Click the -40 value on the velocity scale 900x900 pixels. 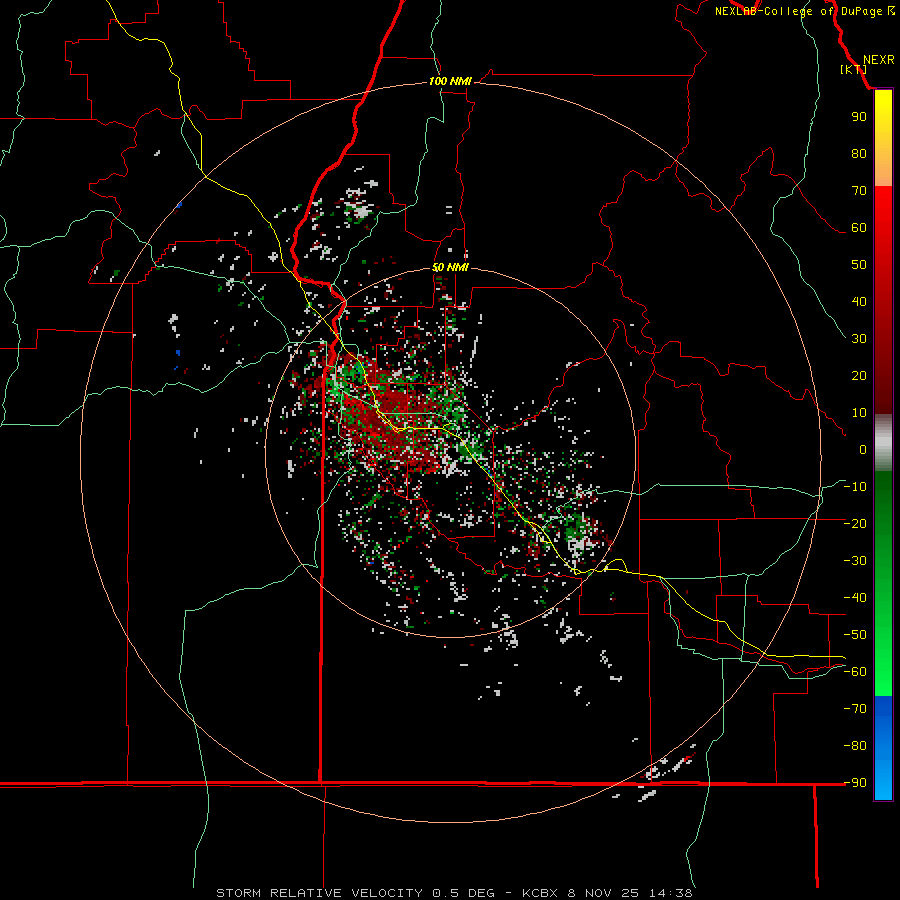click(x=855, y=598)
